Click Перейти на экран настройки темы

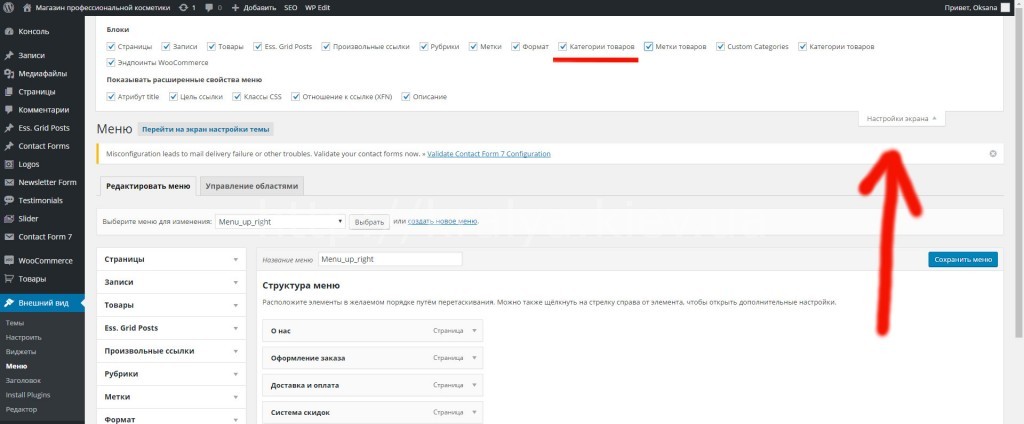click(205, 129)
